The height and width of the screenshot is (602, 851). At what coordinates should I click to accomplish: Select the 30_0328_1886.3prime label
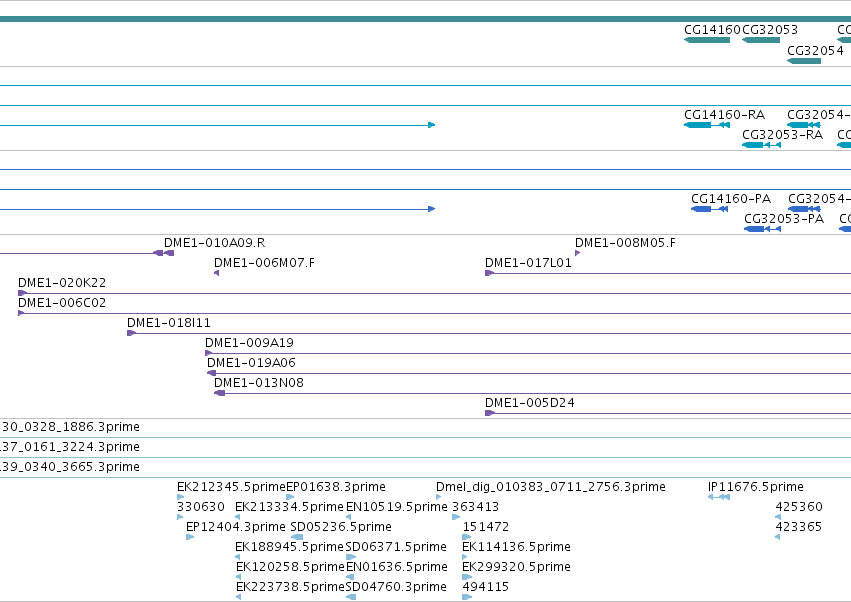click(x=70, y=427)
